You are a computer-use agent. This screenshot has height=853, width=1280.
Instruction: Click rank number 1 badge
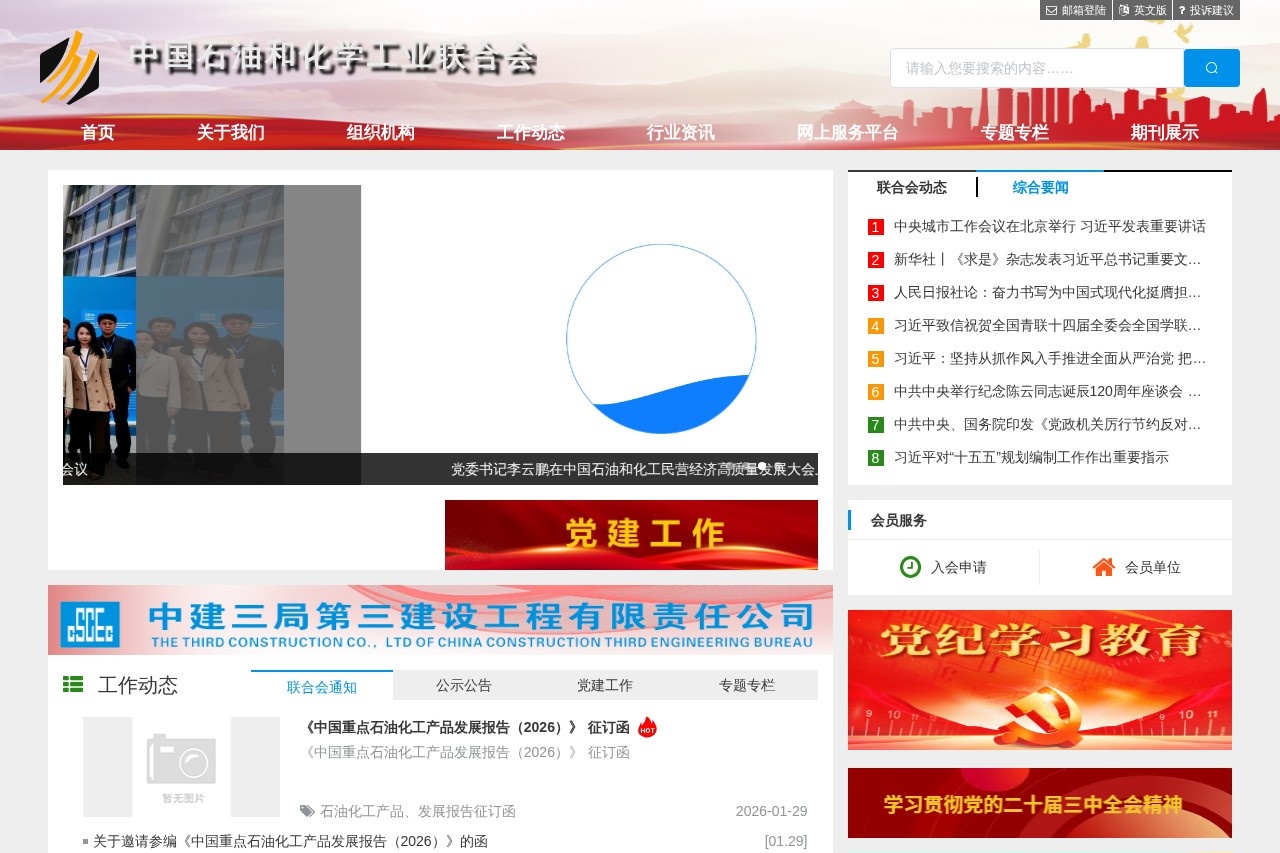pos(876,227)
